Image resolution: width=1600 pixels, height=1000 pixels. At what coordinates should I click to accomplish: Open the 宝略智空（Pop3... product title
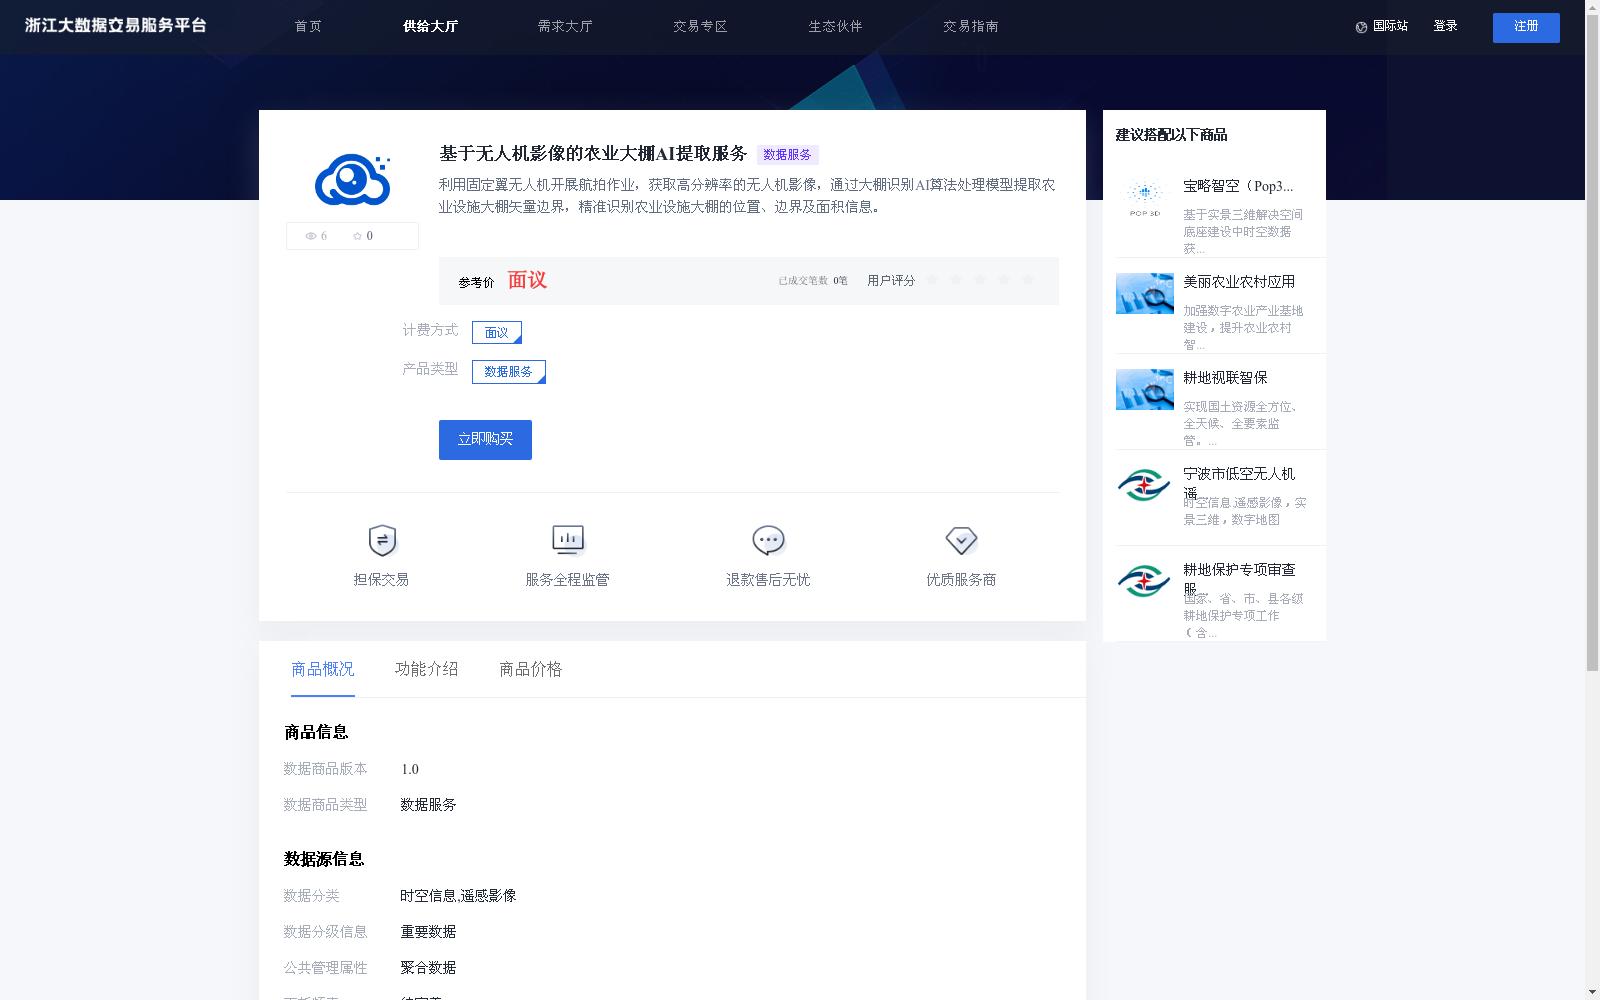pyautogui.click(x=1238, y=186)
